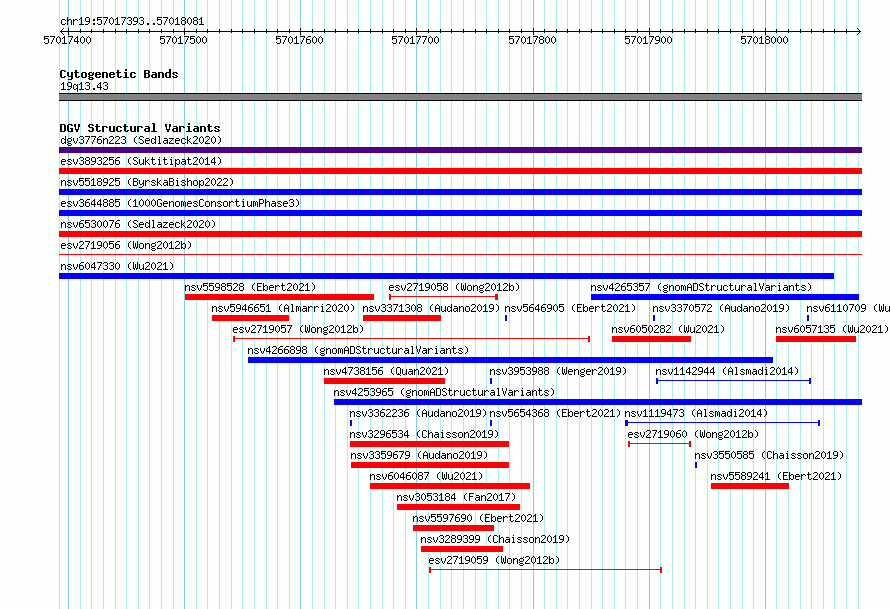Click nsv5946651 (Almarri2020) label
The height and width of the screenshot is (609, 890).
(x=283, y=308)
